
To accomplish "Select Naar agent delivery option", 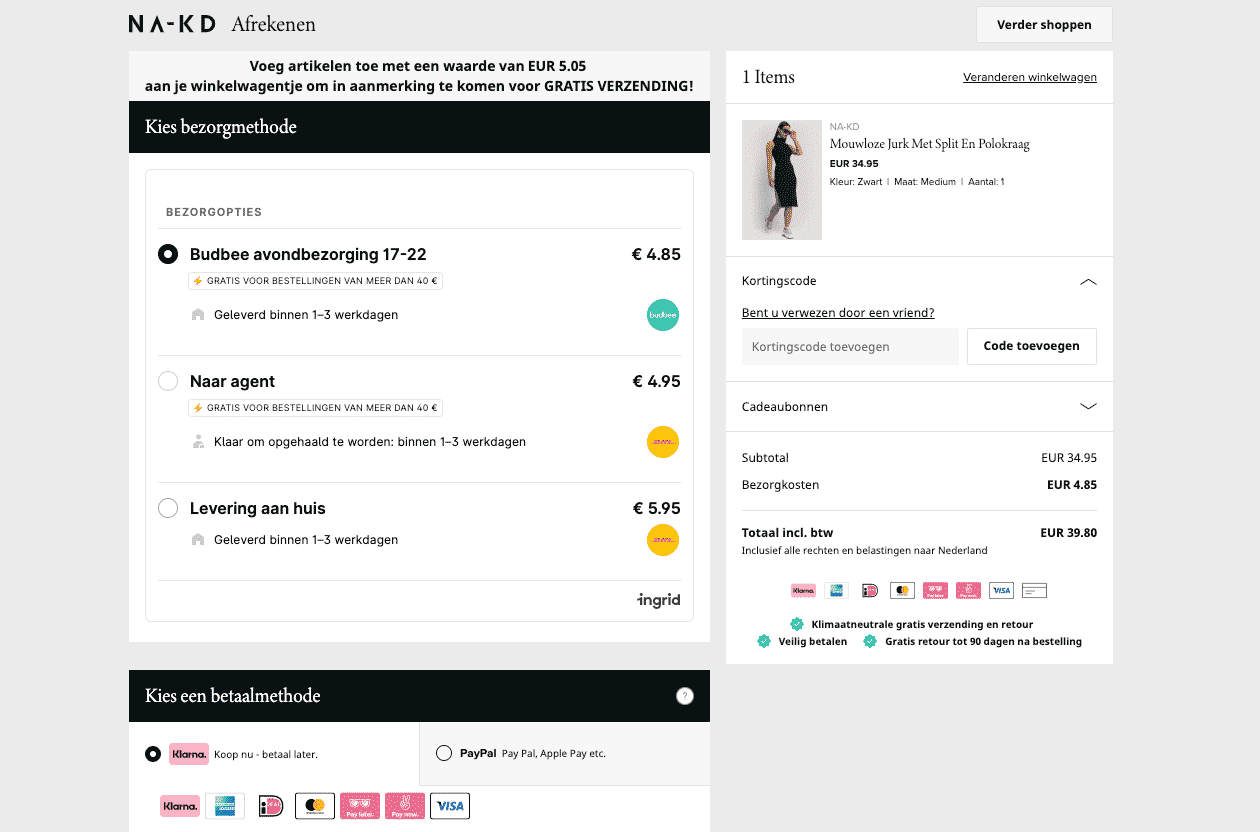I will (x=168, y=381).
